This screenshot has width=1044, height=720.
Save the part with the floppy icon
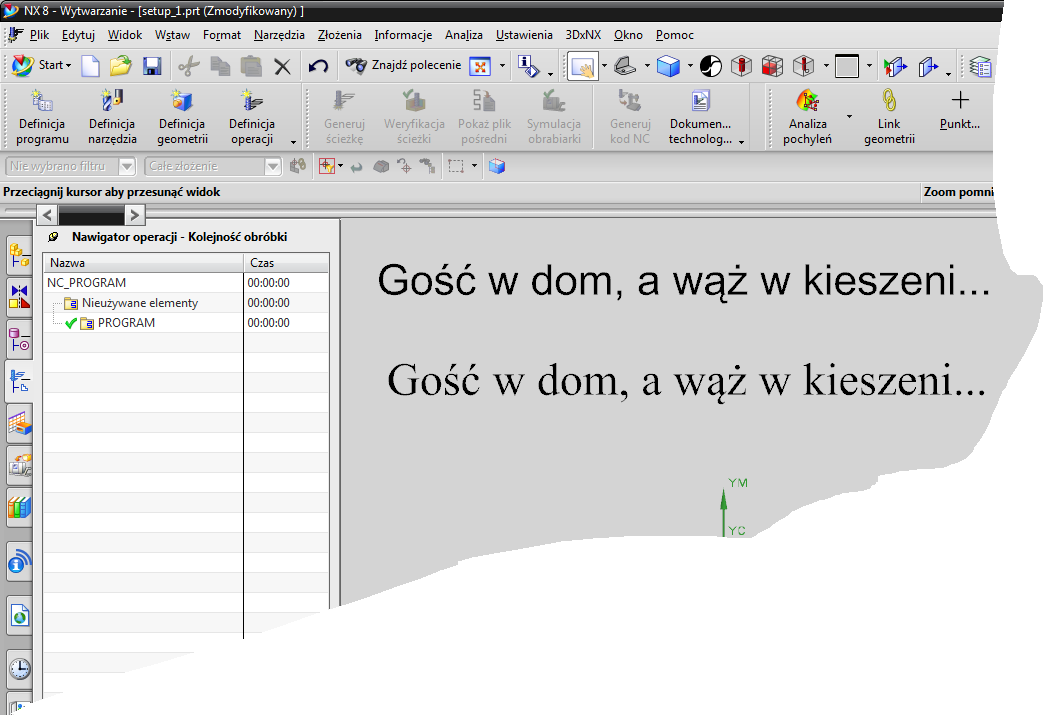tap(152, 66)
